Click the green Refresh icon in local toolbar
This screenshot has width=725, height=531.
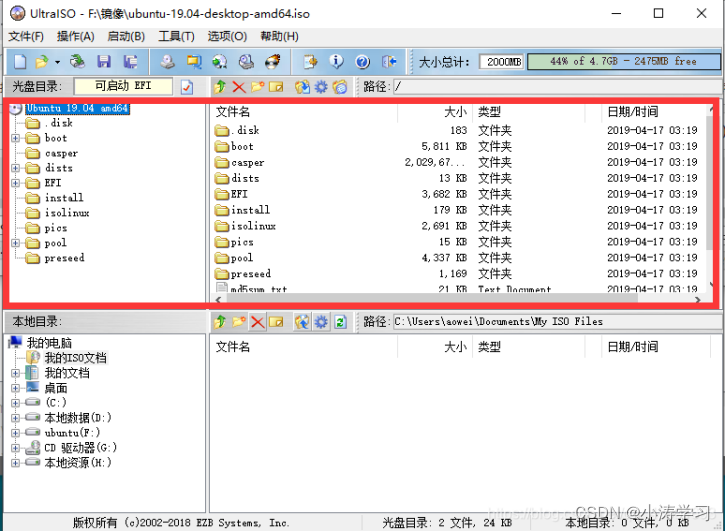tap(340, 322)
